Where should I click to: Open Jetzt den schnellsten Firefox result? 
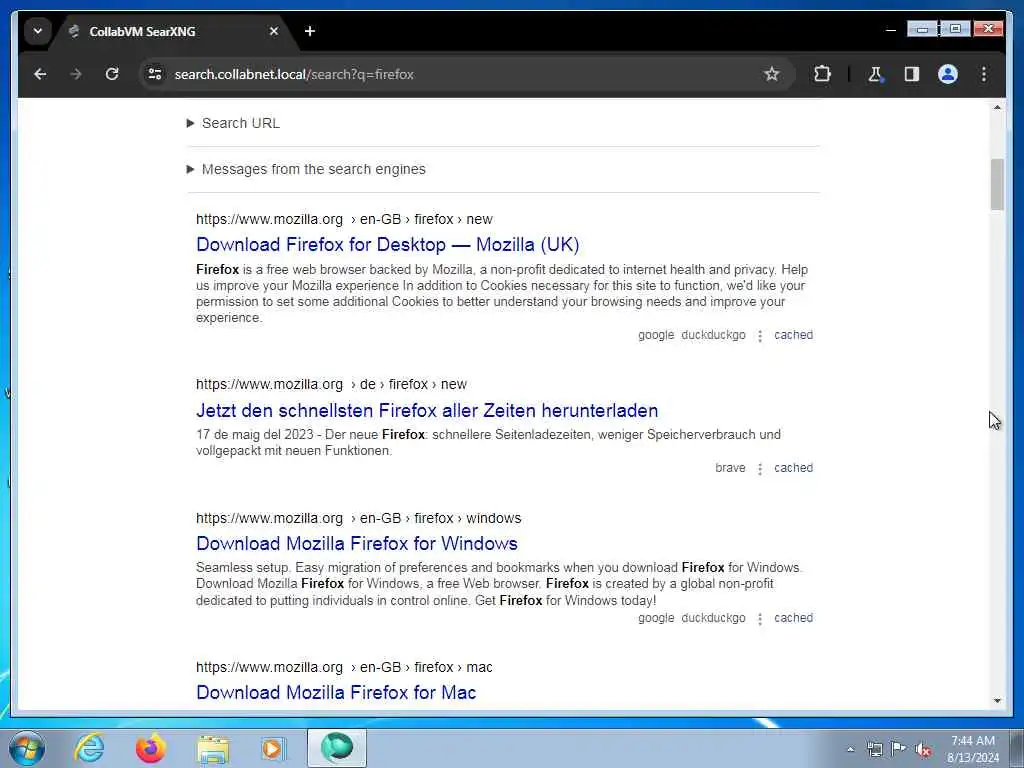pos(427,410)
